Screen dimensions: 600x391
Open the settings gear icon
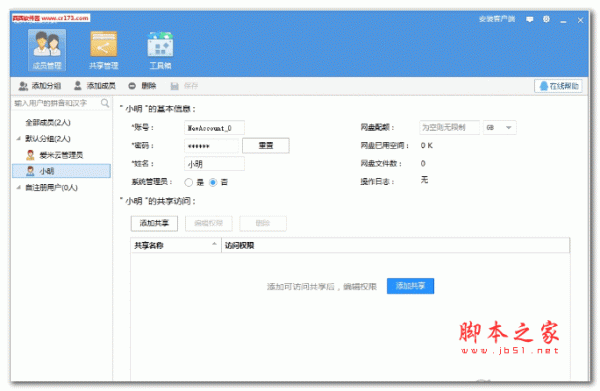pos(546,19)
